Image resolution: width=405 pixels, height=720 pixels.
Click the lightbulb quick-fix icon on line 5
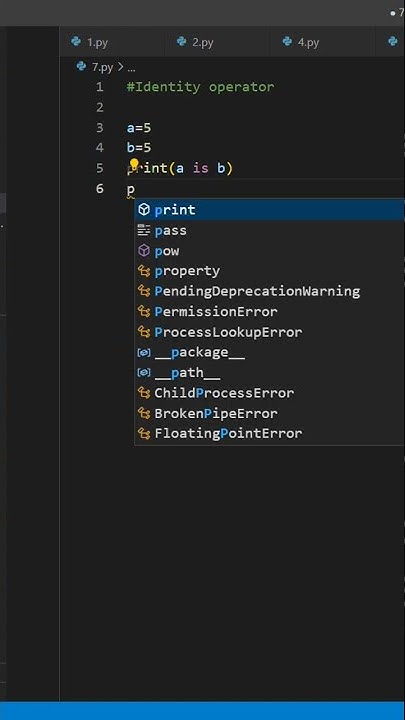(x=134, y=164)
